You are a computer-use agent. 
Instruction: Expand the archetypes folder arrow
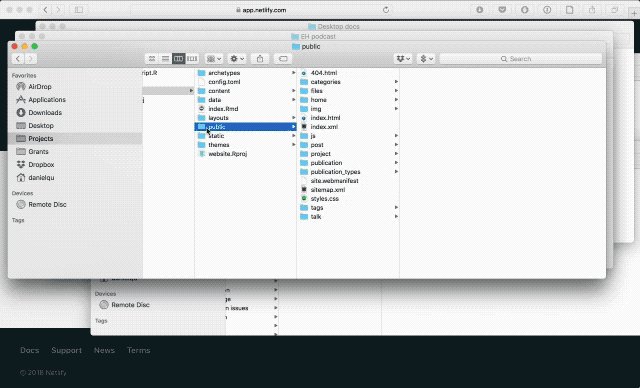coord(293,73)
